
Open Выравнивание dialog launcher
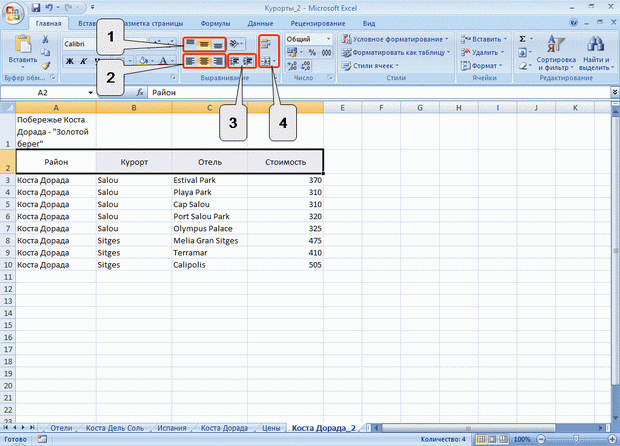click(276, 77)
